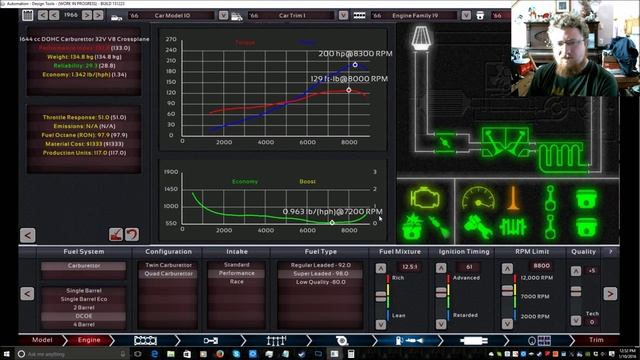This screenshot has height=360, width=640.
Task: Open the calendar icon in top bar
Action: point(27,16)
